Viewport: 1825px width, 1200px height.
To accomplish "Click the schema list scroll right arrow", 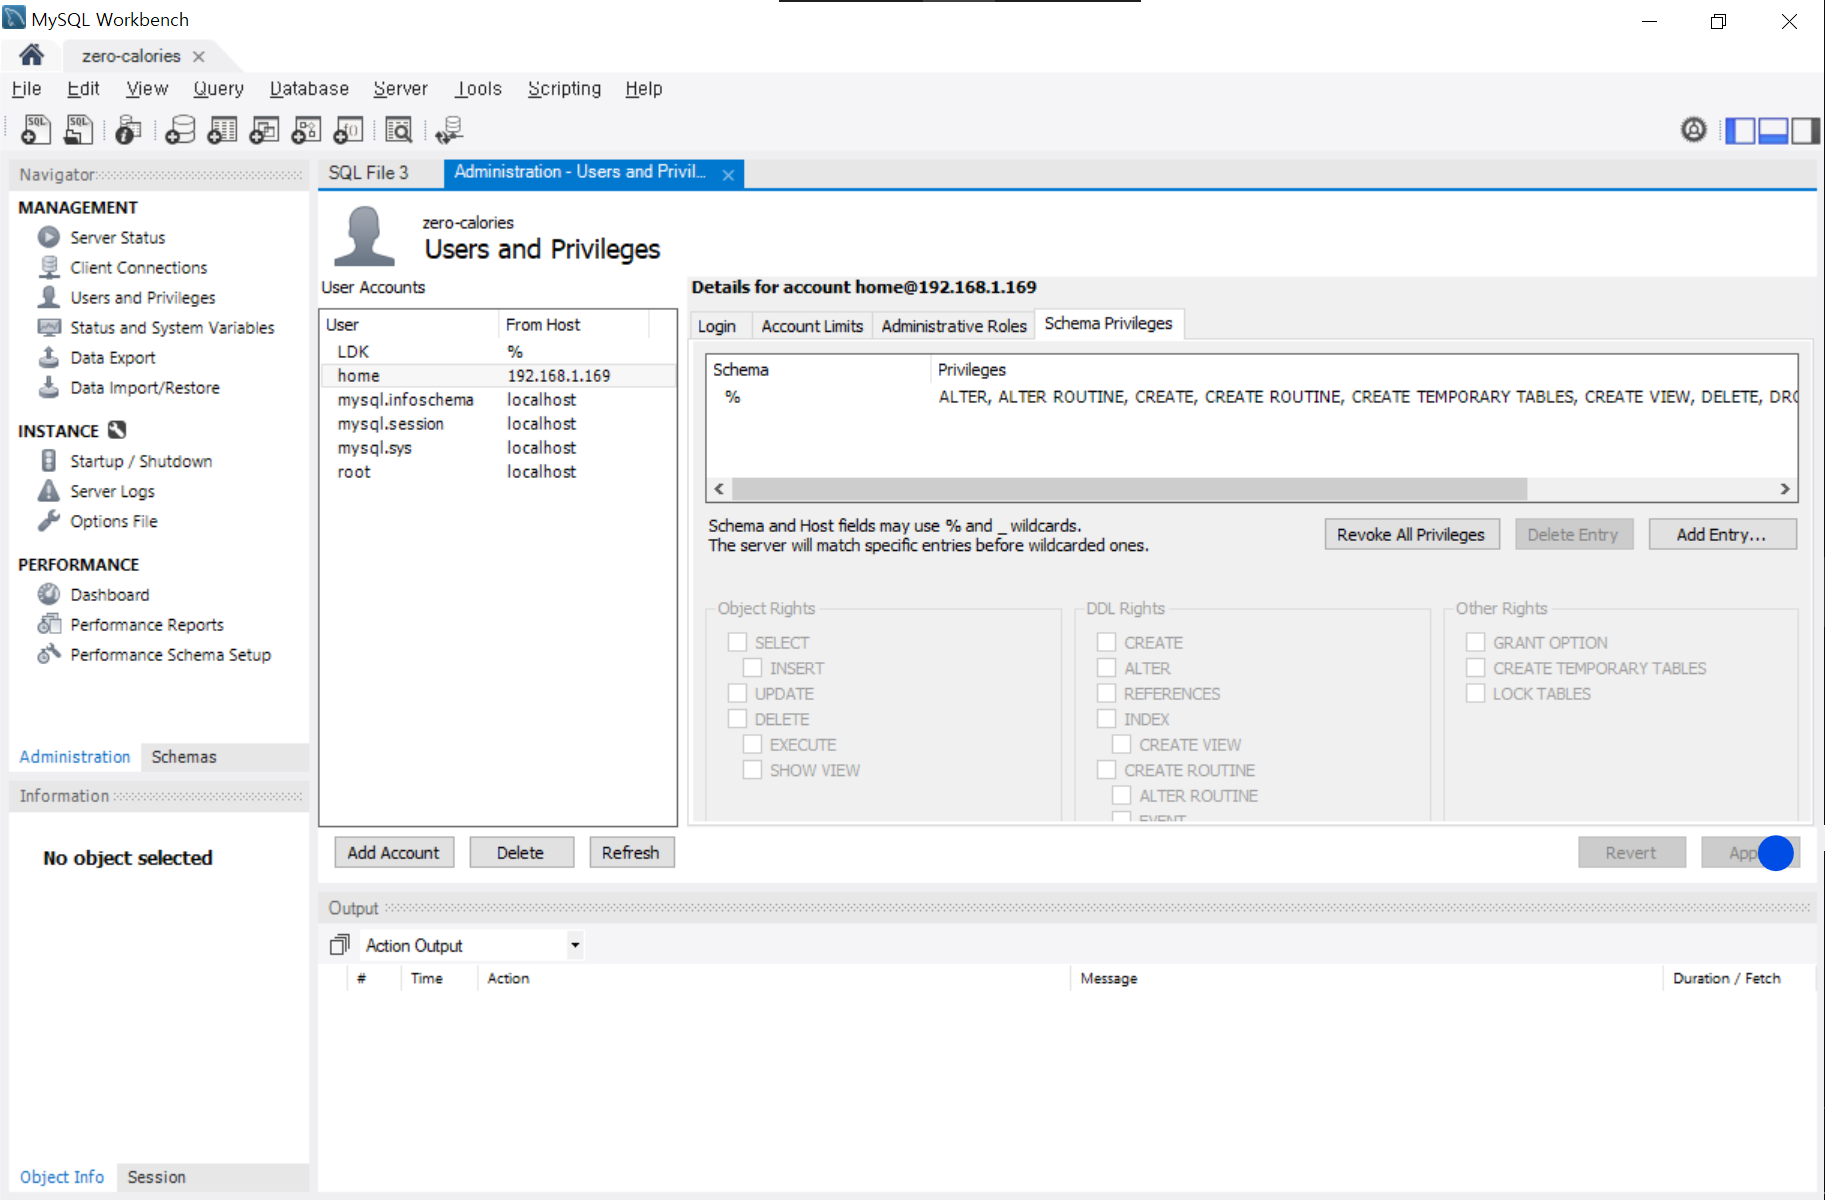I will coord(1785,489).
